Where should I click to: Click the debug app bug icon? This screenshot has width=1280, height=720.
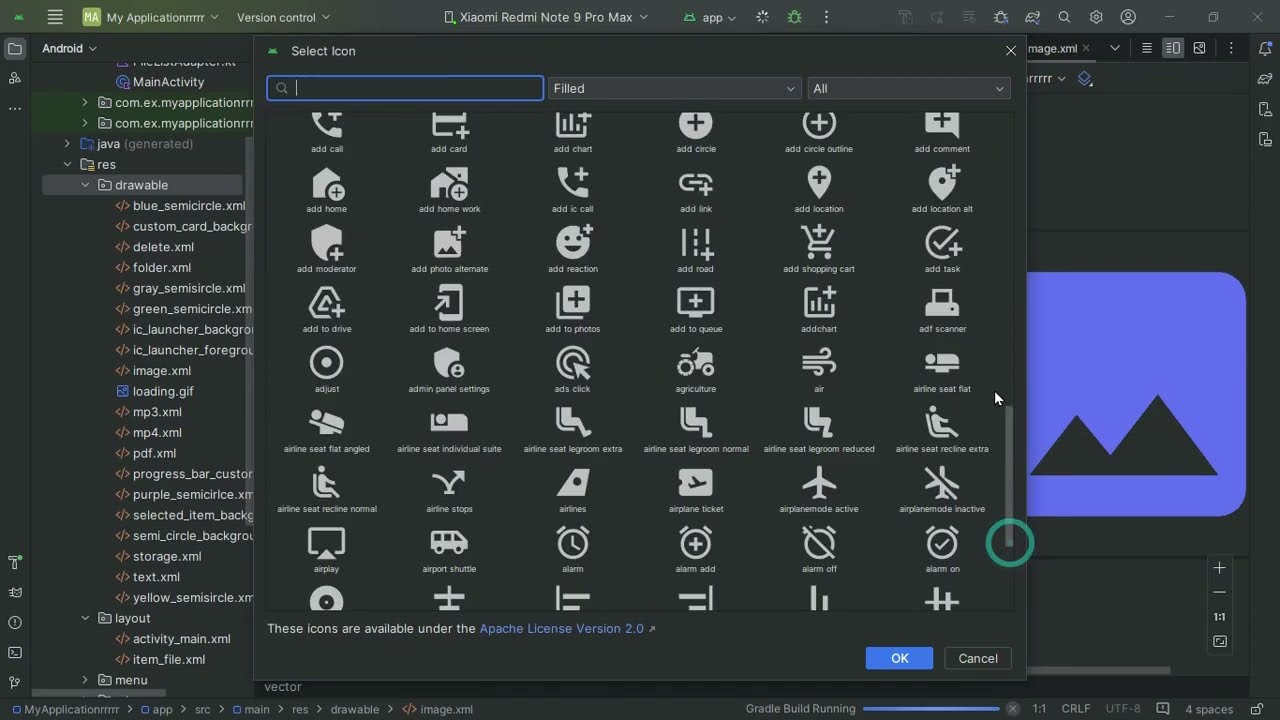tap(794, 17)
